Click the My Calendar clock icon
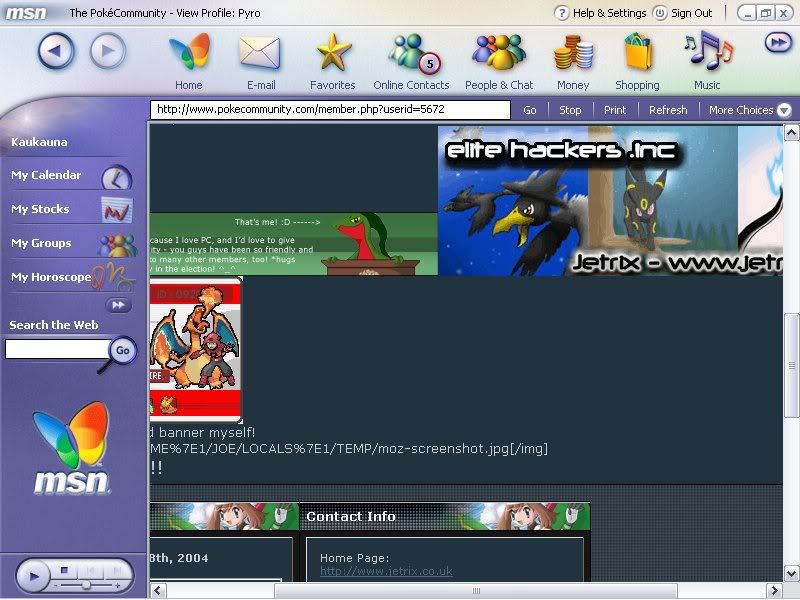Viewport: 800px width, 600px height. (117, 178)
